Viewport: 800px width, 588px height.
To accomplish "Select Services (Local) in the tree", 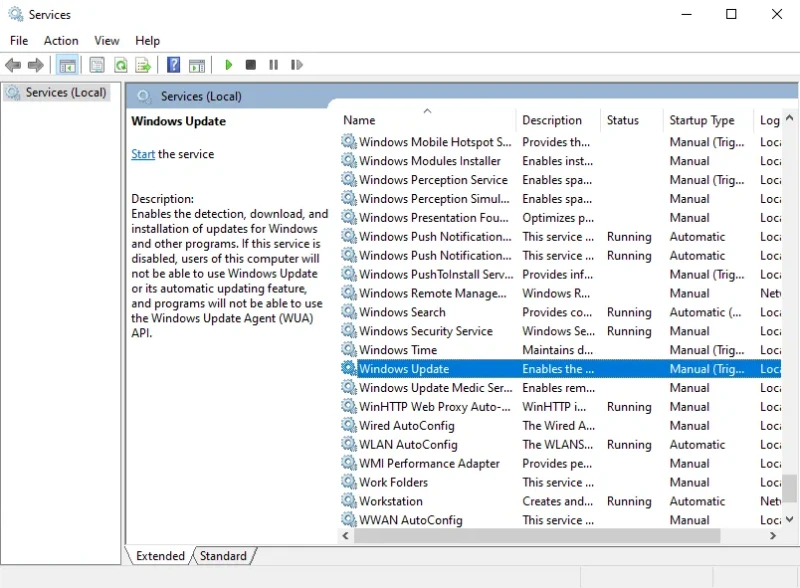I will pyautogui.click(x=57, y=92).
